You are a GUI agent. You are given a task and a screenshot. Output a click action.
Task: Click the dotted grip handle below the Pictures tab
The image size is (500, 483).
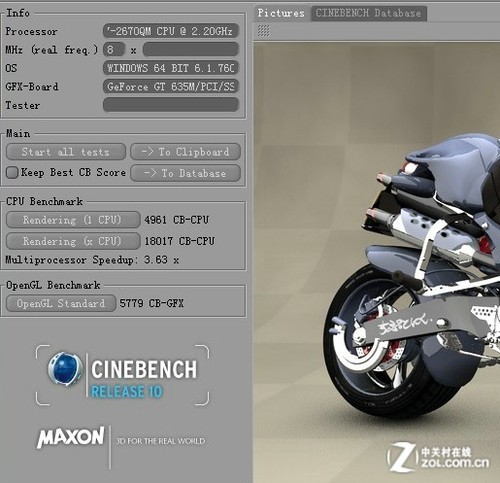[263, 31]
